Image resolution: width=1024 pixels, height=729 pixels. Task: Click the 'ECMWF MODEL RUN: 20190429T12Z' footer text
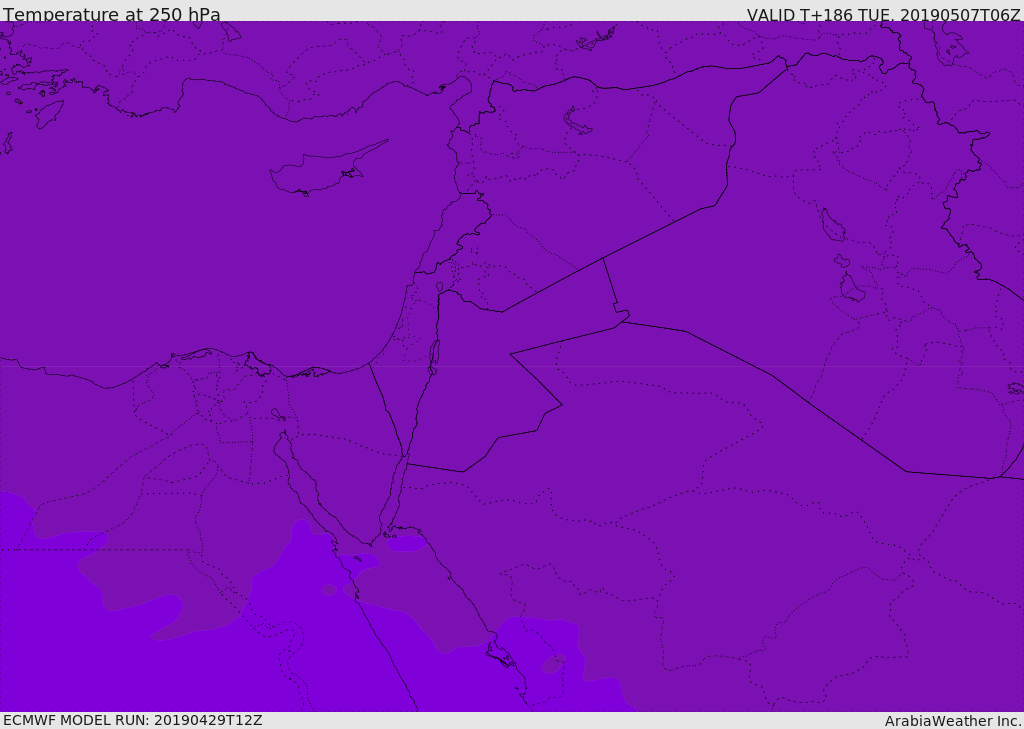[x=133, y=720]
